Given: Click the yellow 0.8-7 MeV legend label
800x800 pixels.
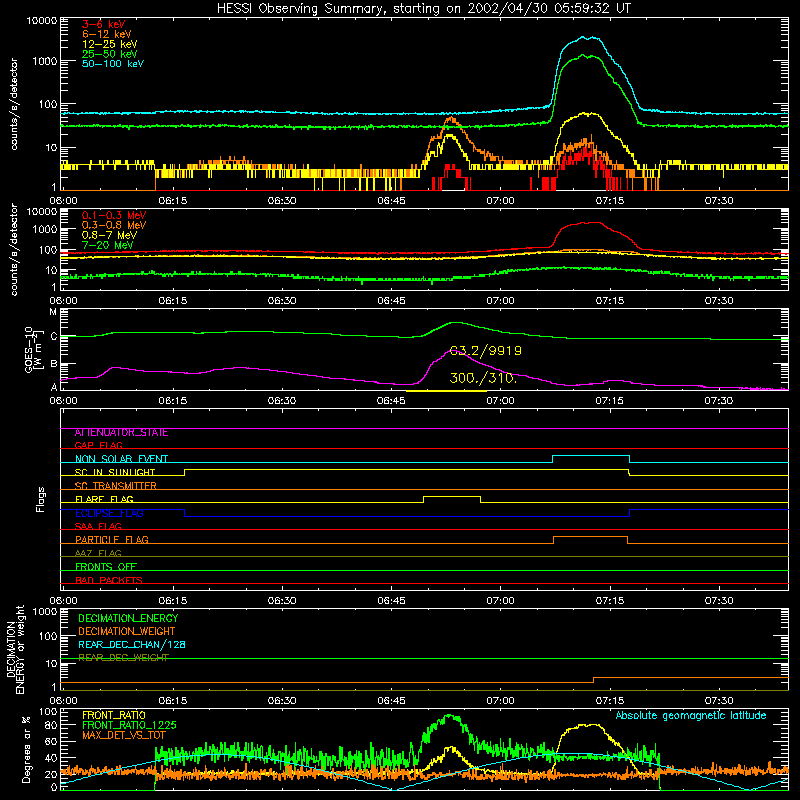Looking at the screenshot, I should (x=109, y=235).
